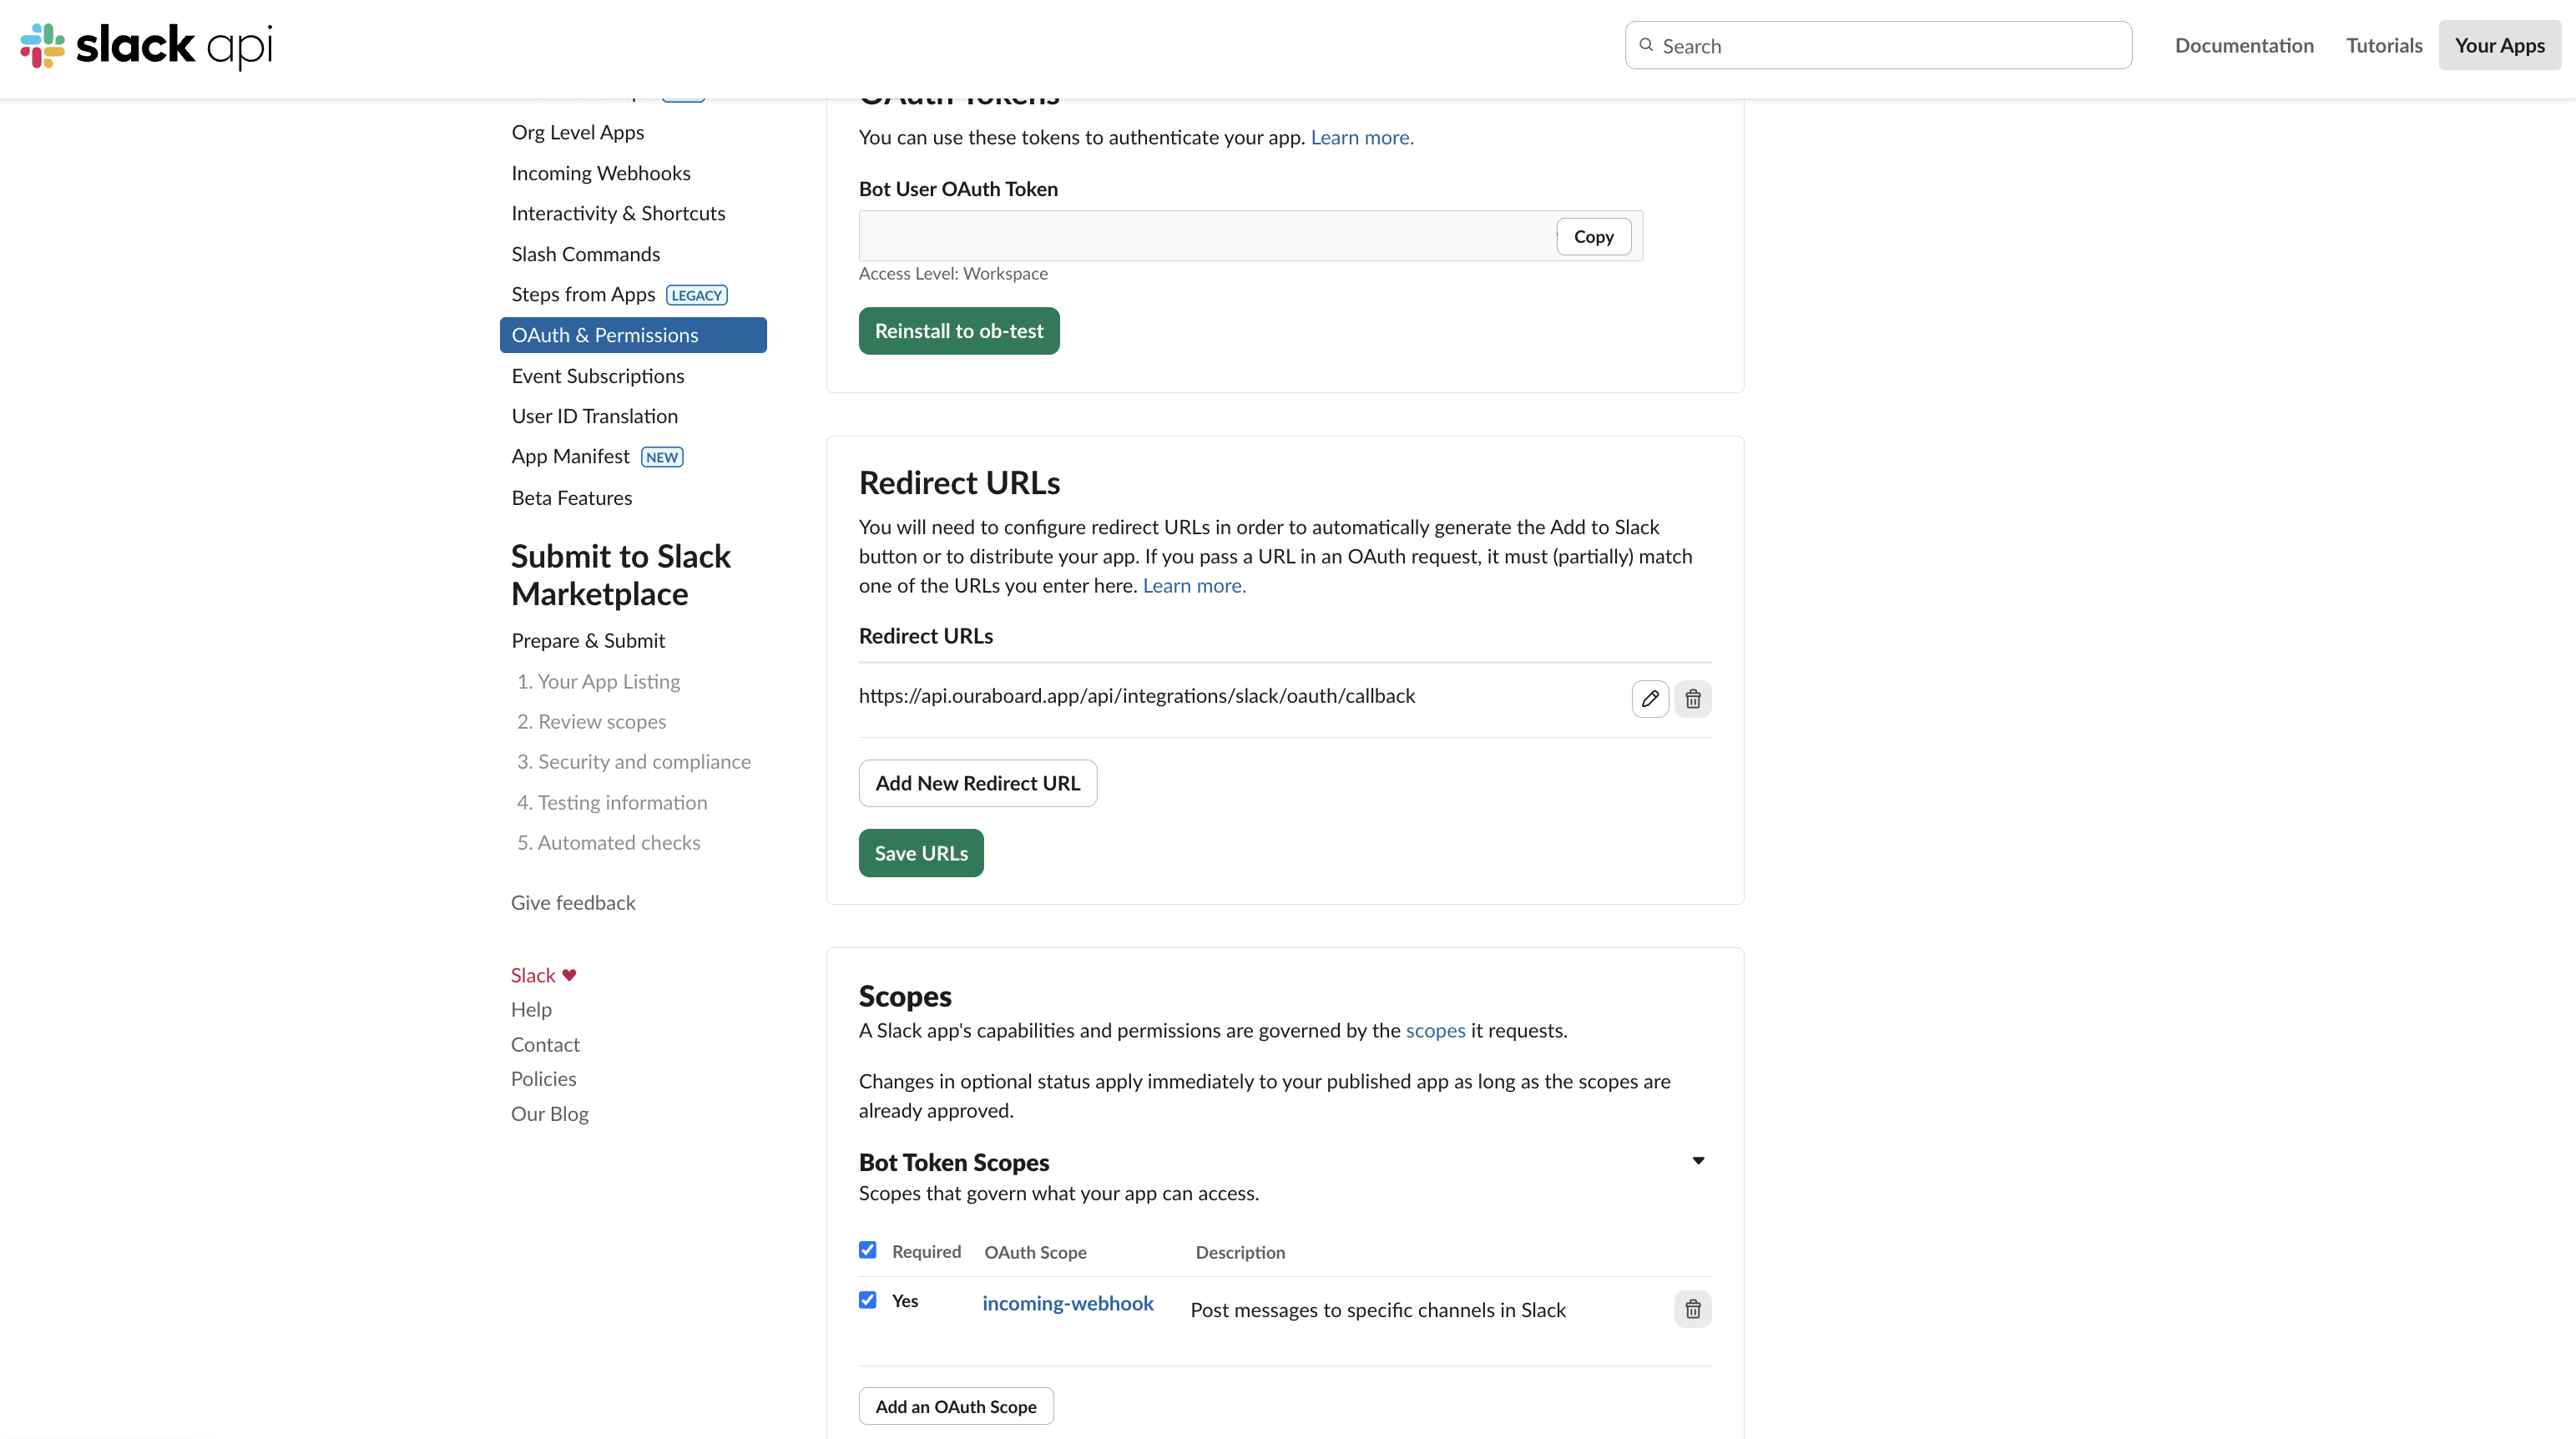Image resolution: width=2576 pixels, height=1439 pixels.
Task: Open User ID Translation
Action: pyautogui.click(x=595, y=416)
